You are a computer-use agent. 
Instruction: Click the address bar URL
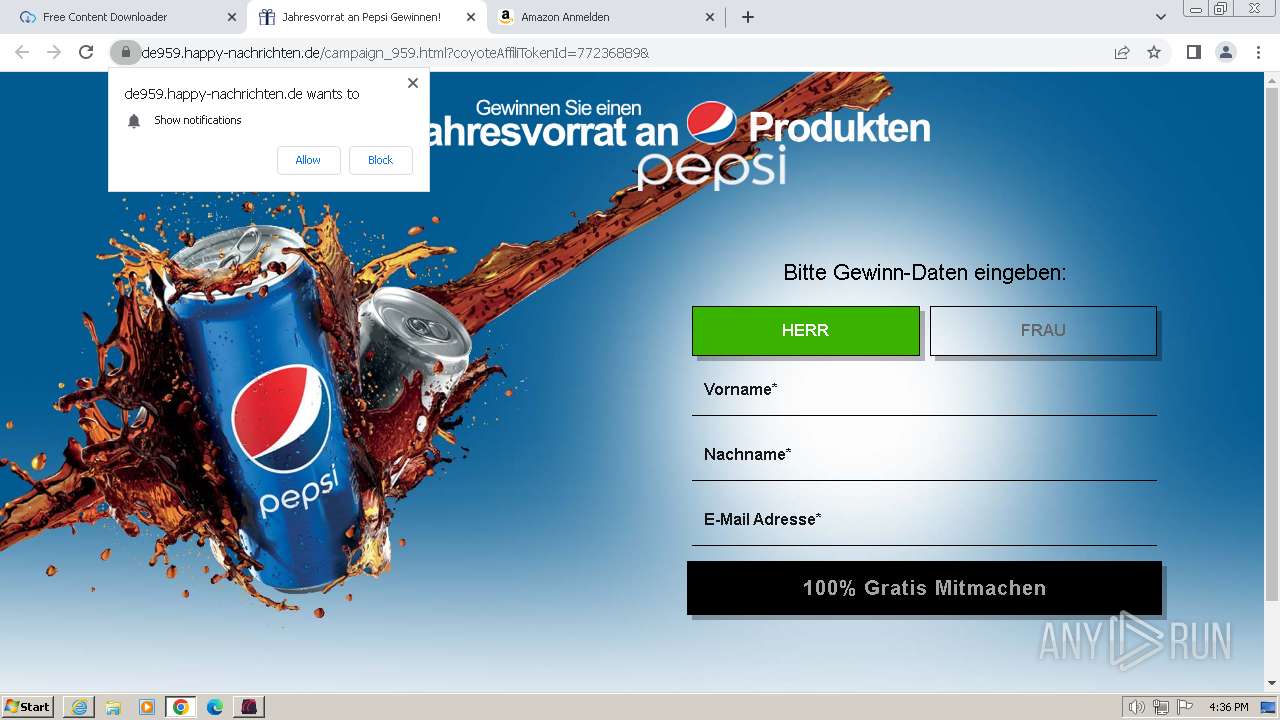tap(395, 52)
